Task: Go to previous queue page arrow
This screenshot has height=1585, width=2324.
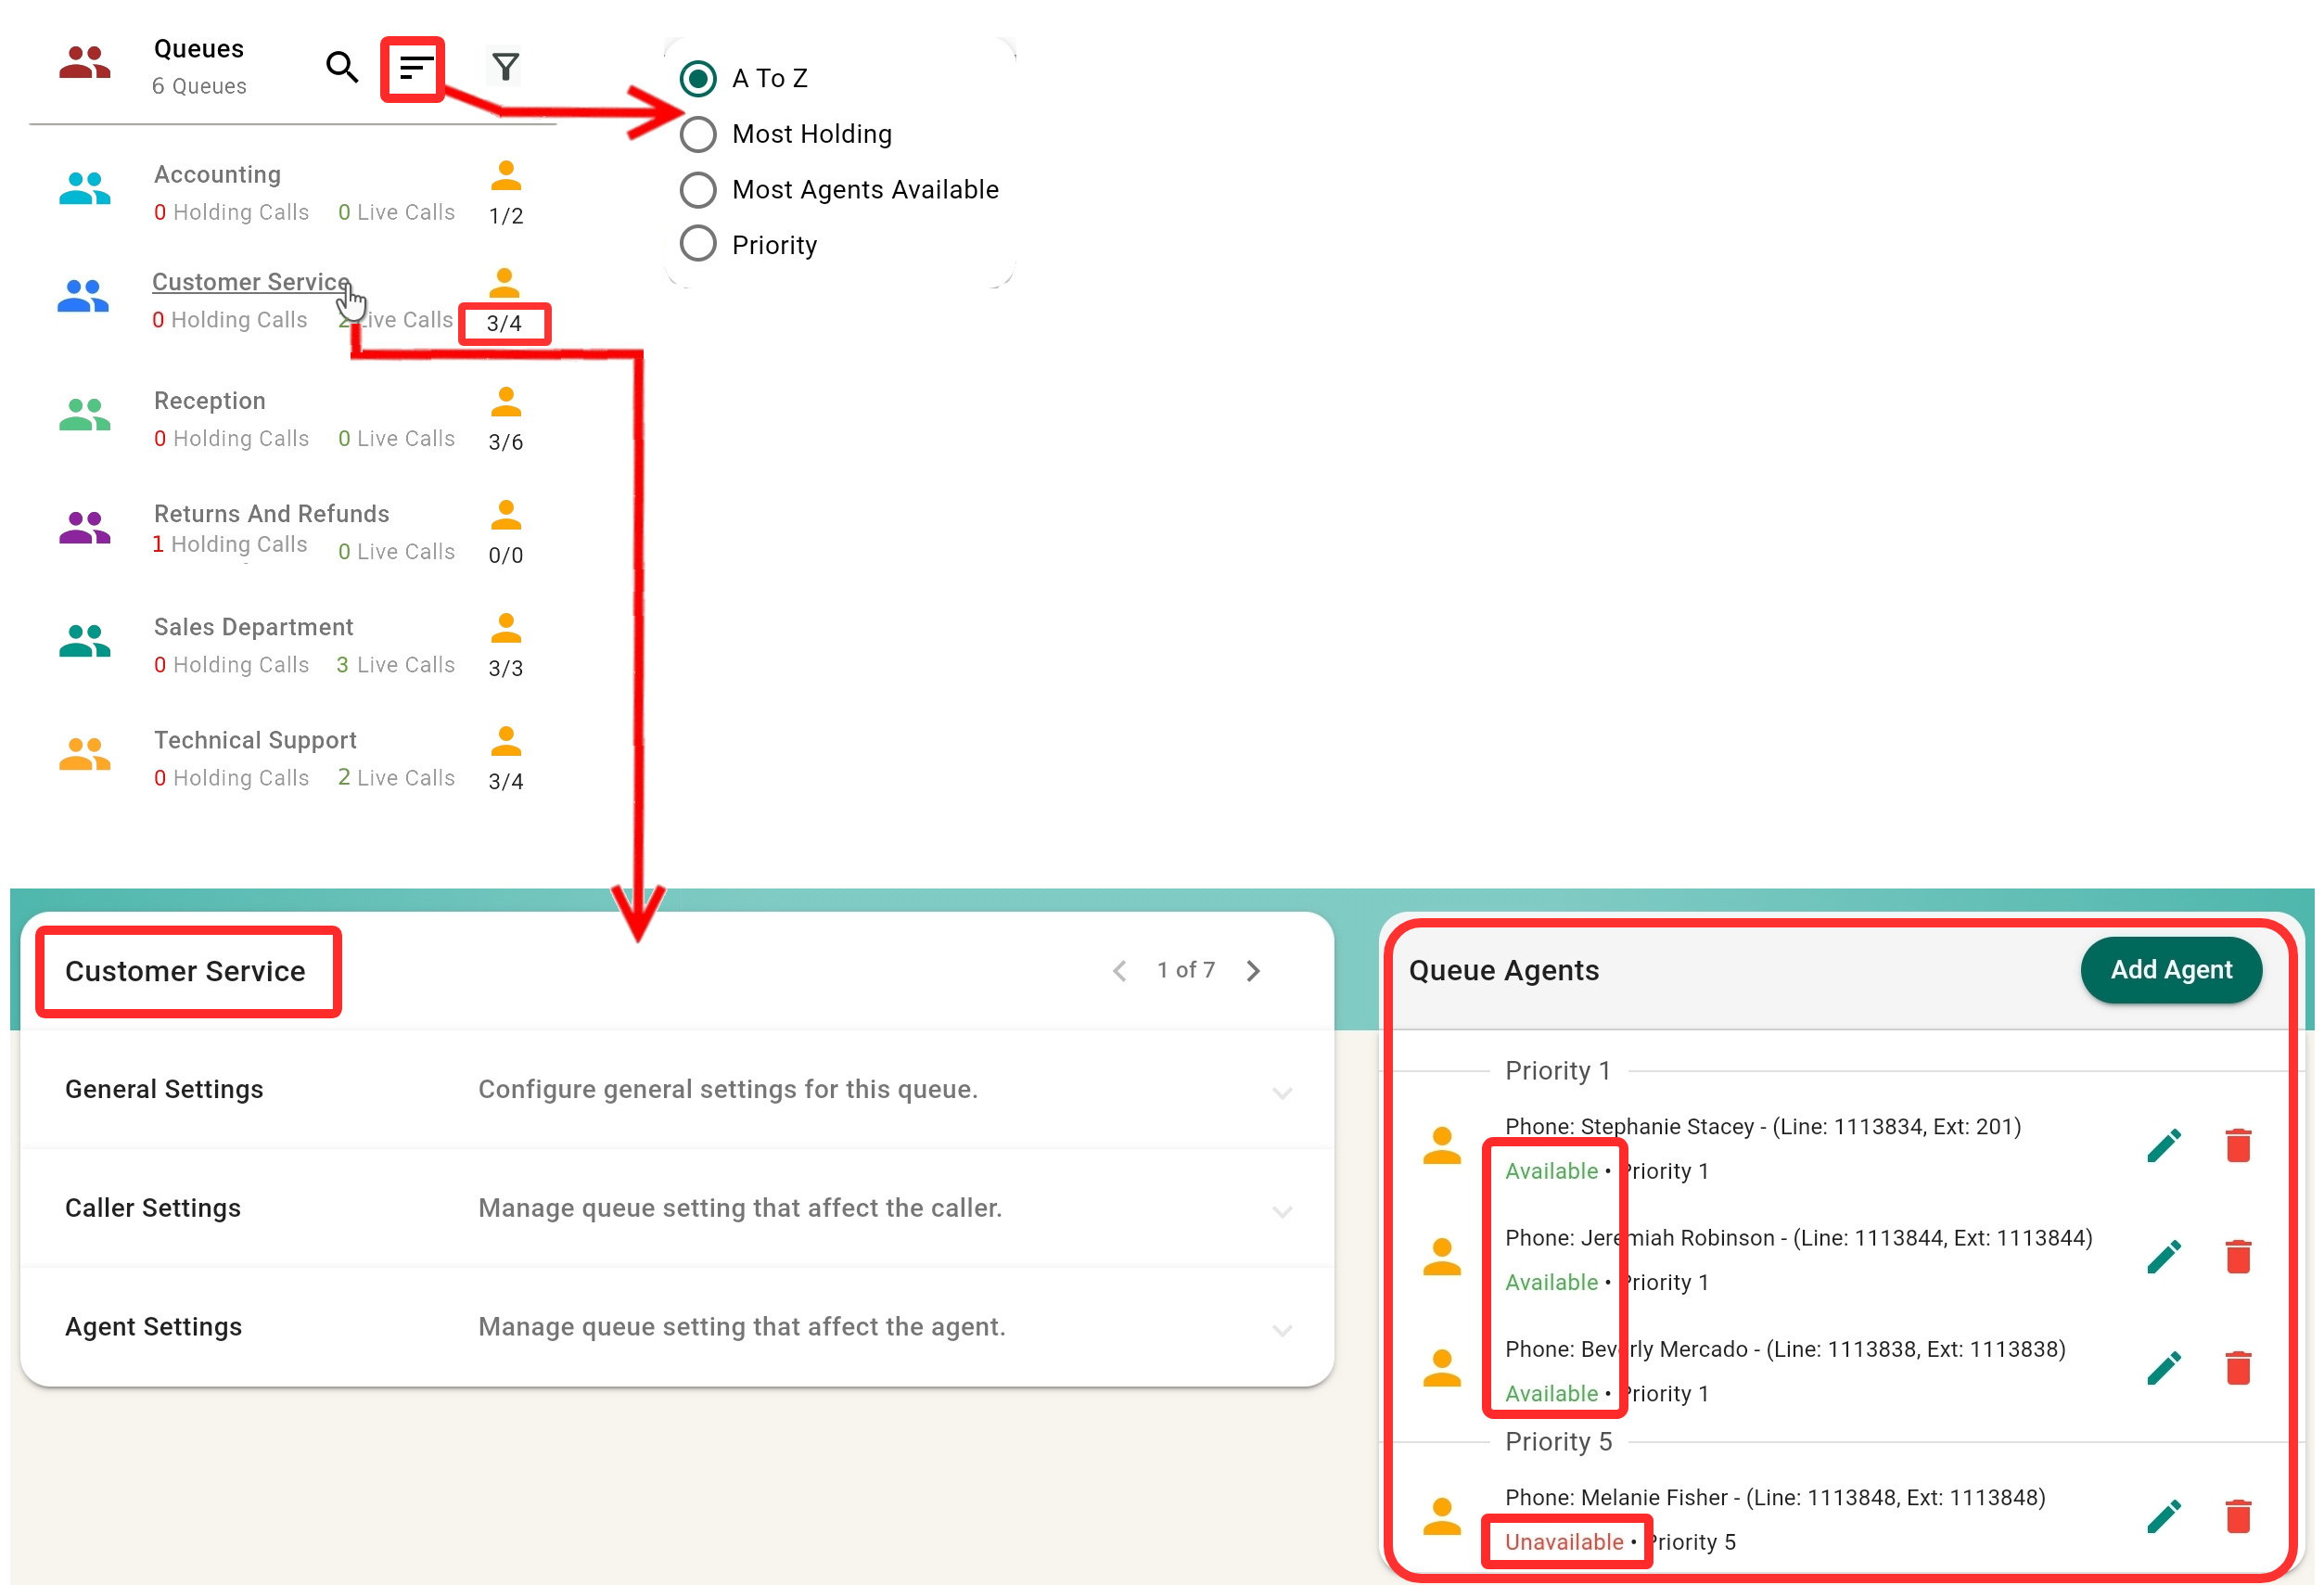Action: pos(1120,971)
